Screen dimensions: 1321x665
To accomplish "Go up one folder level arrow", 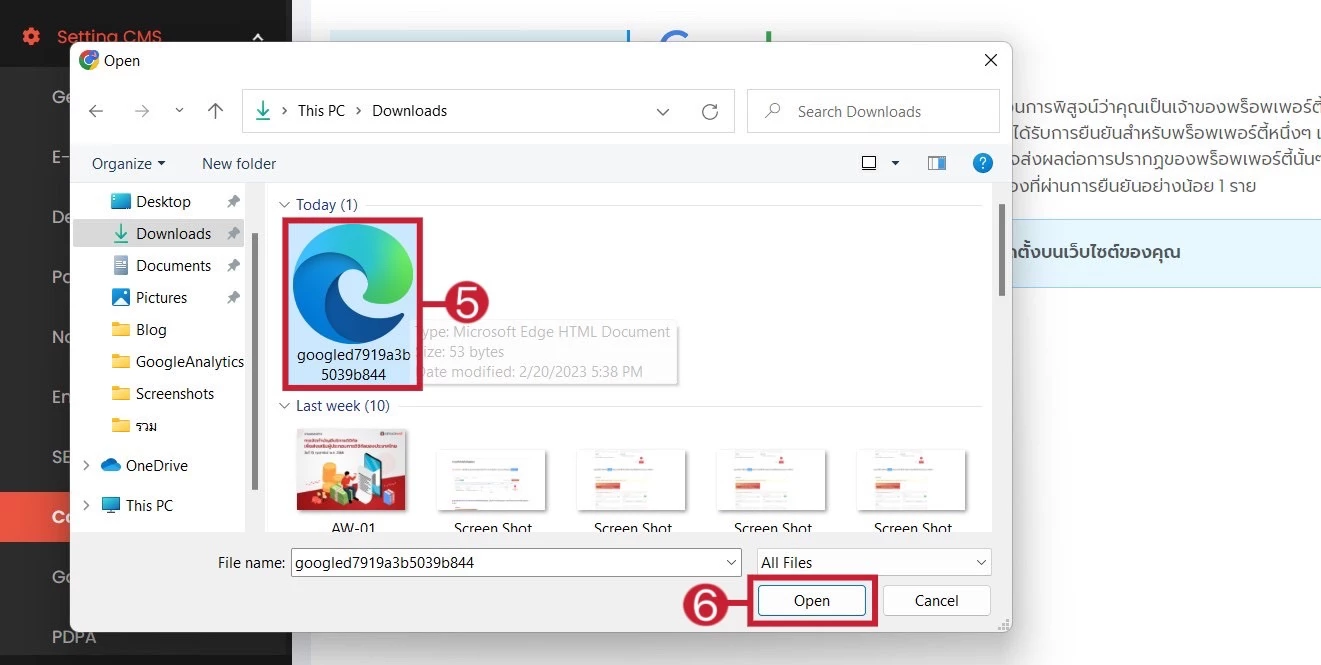I will (x=215, y=111).
